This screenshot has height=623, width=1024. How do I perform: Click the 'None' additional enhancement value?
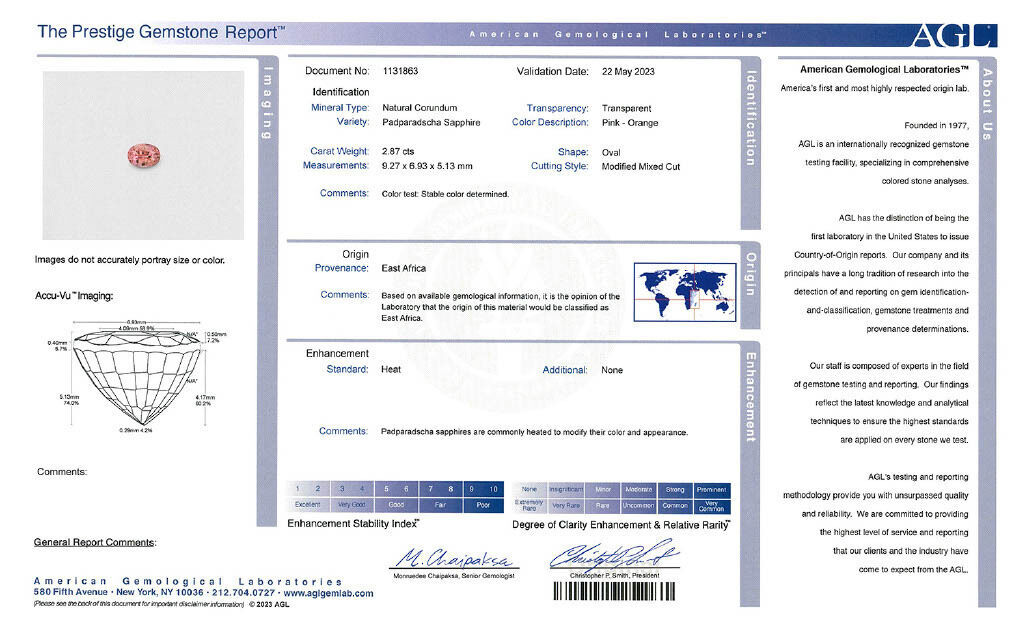[612, 370]
